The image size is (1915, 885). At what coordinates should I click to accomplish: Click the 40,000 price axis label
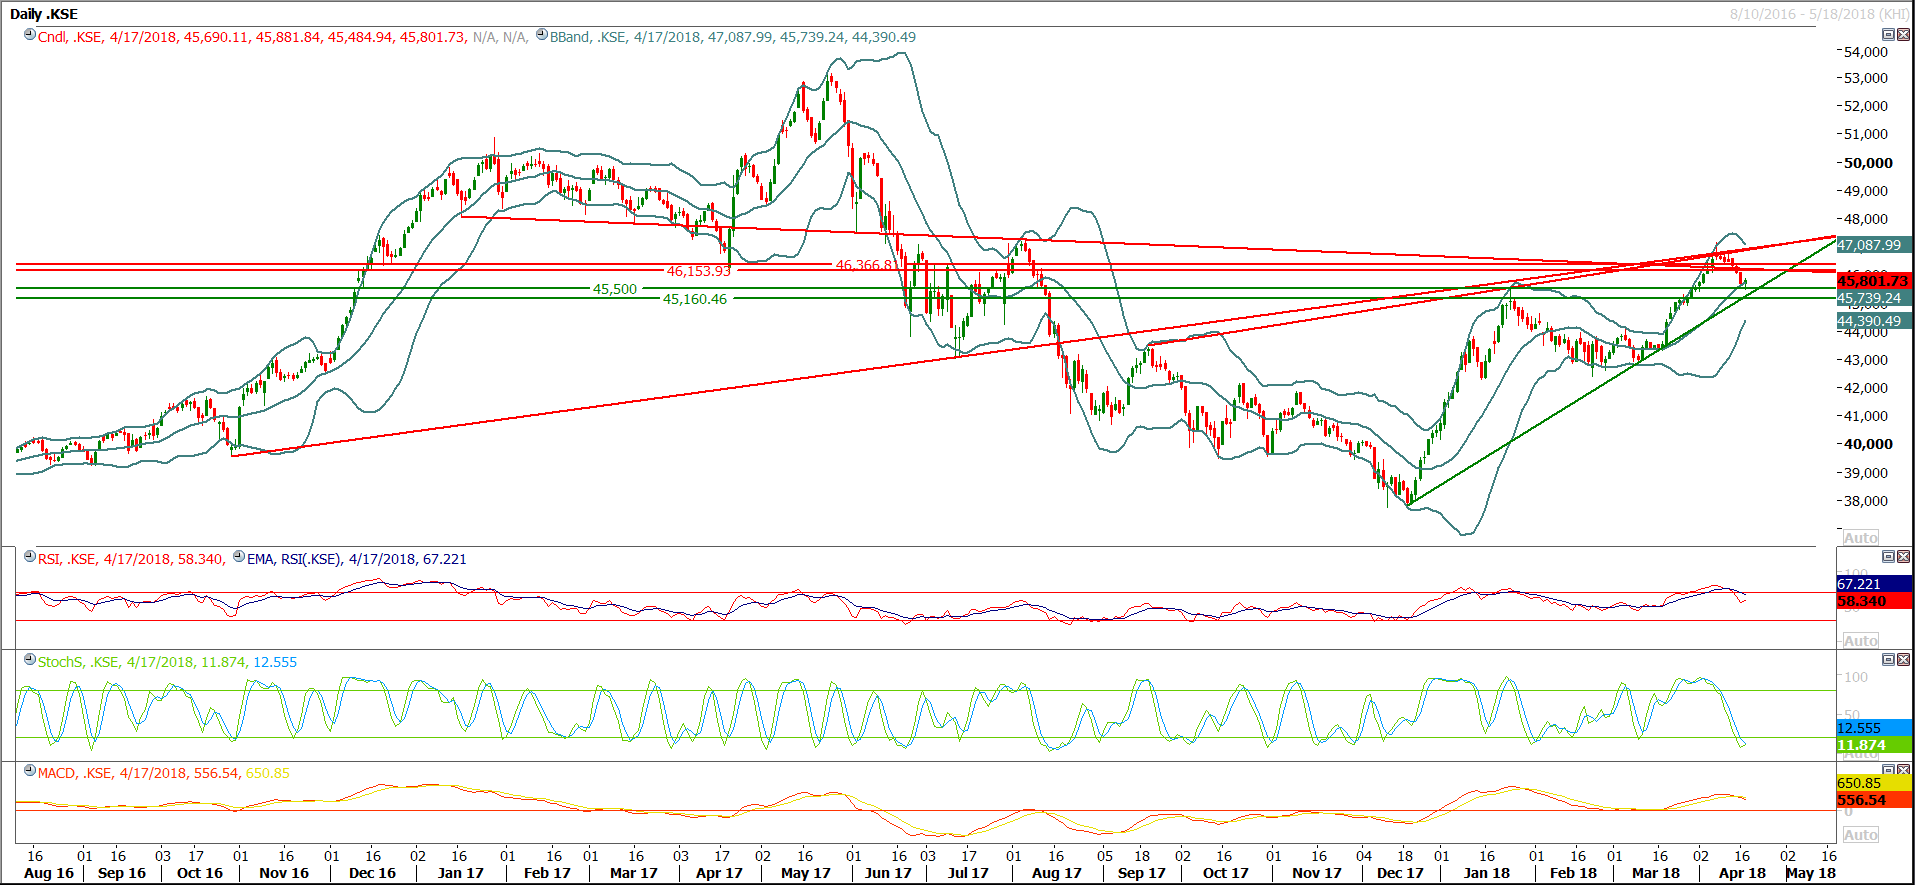(1868, 444)
